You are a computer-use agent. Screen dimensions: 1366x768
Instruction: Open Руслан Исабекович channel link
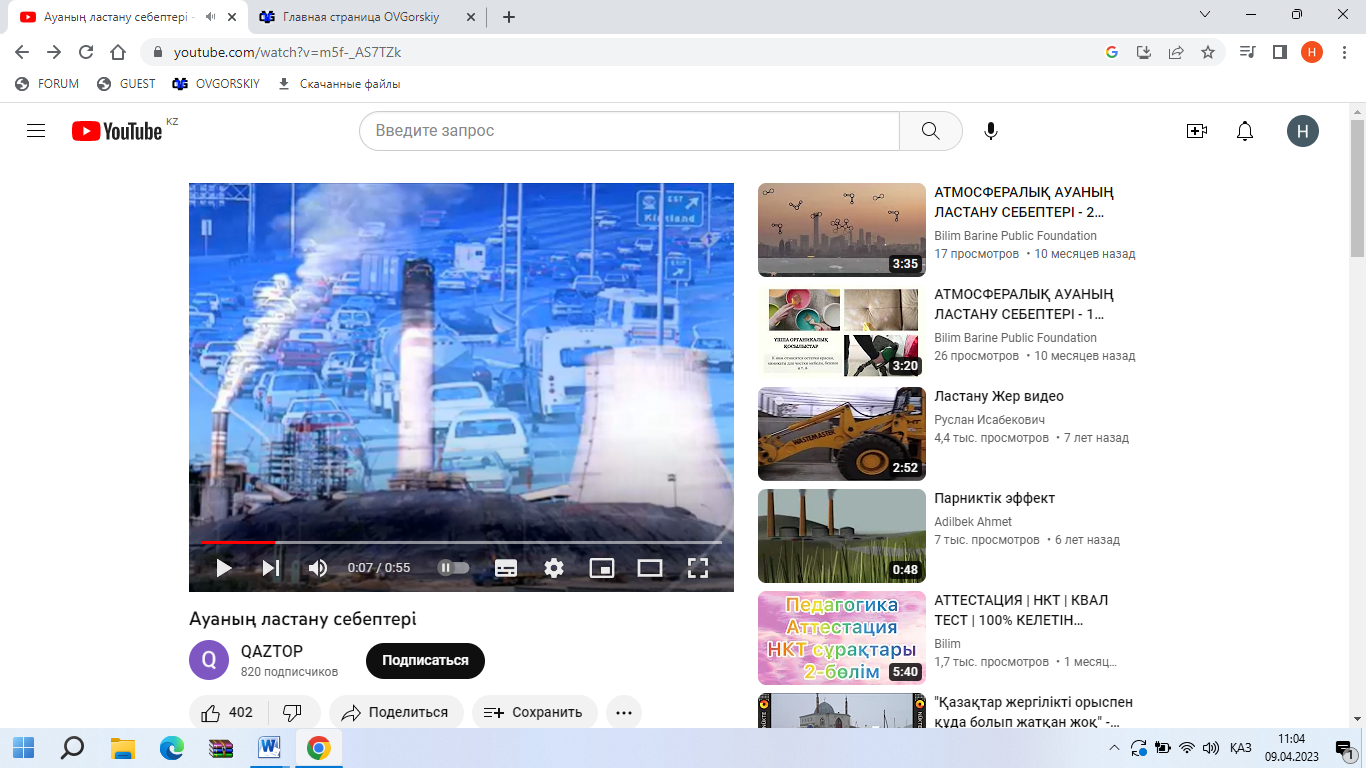click(x=991, y=420)
